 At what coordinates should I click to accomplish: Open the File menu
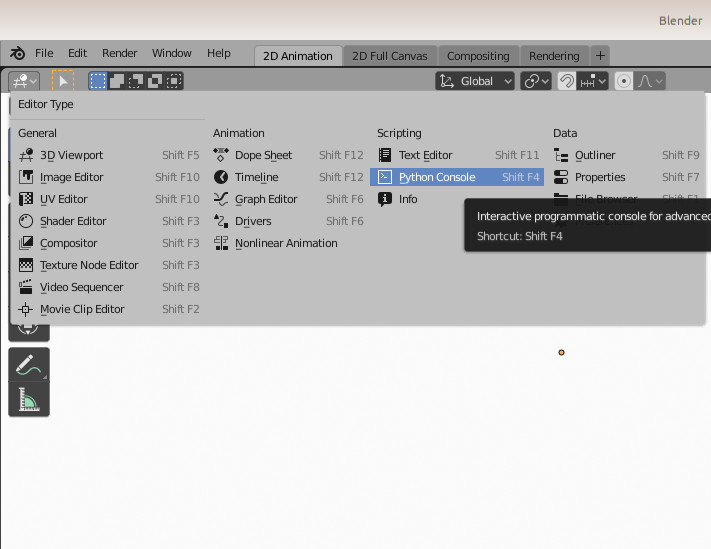[44, 53]
